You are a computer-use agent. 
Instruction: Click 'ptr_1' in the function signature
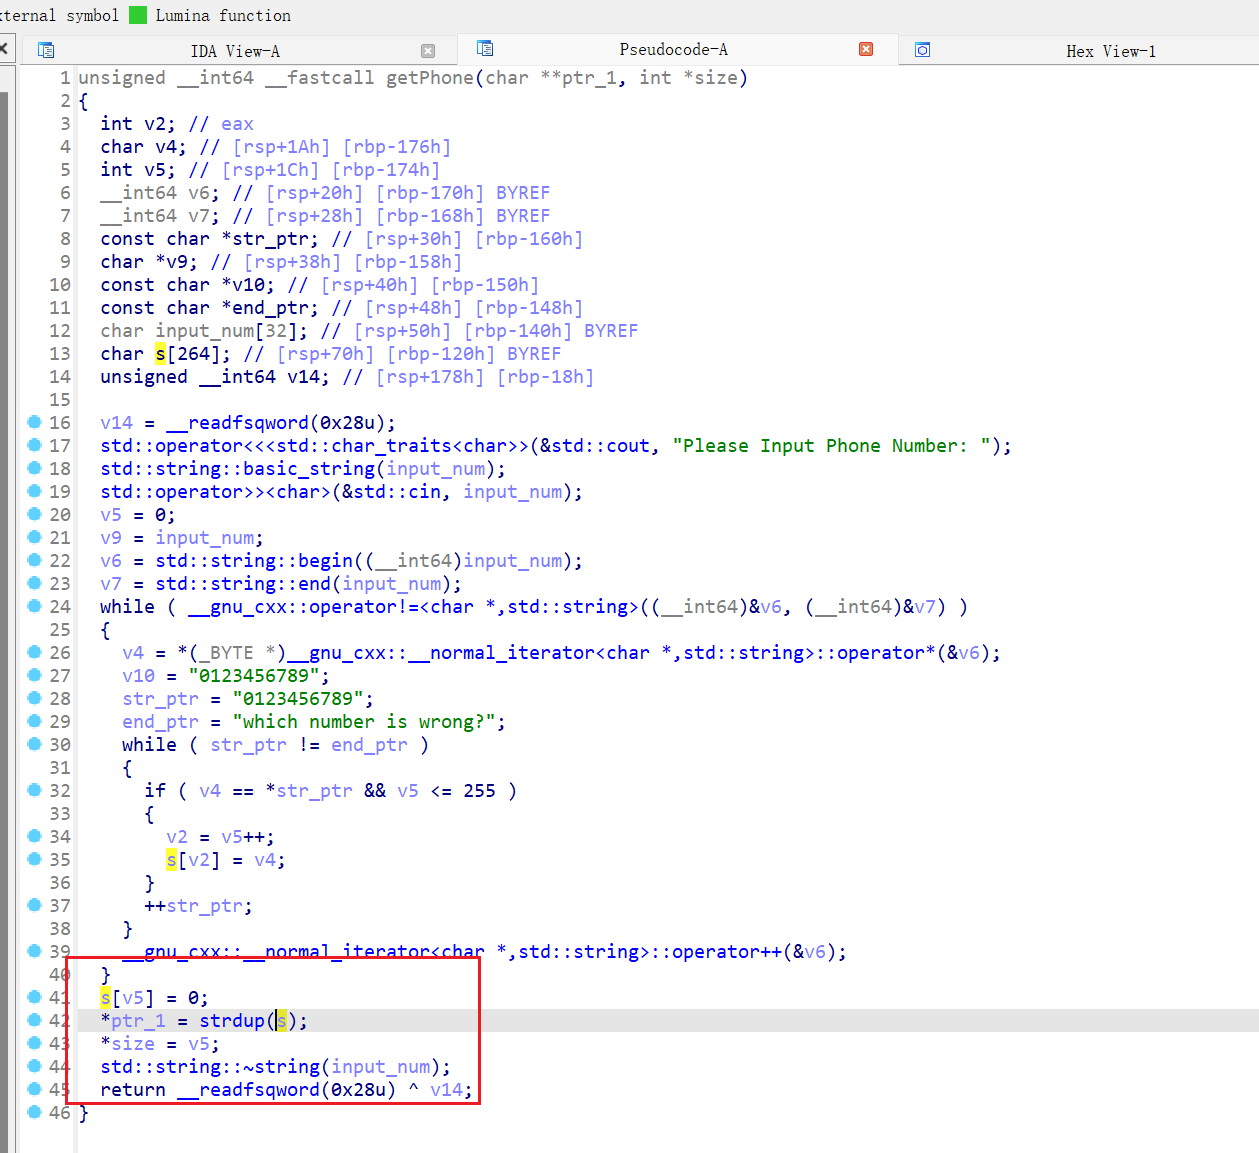click(x=589, y=78)
